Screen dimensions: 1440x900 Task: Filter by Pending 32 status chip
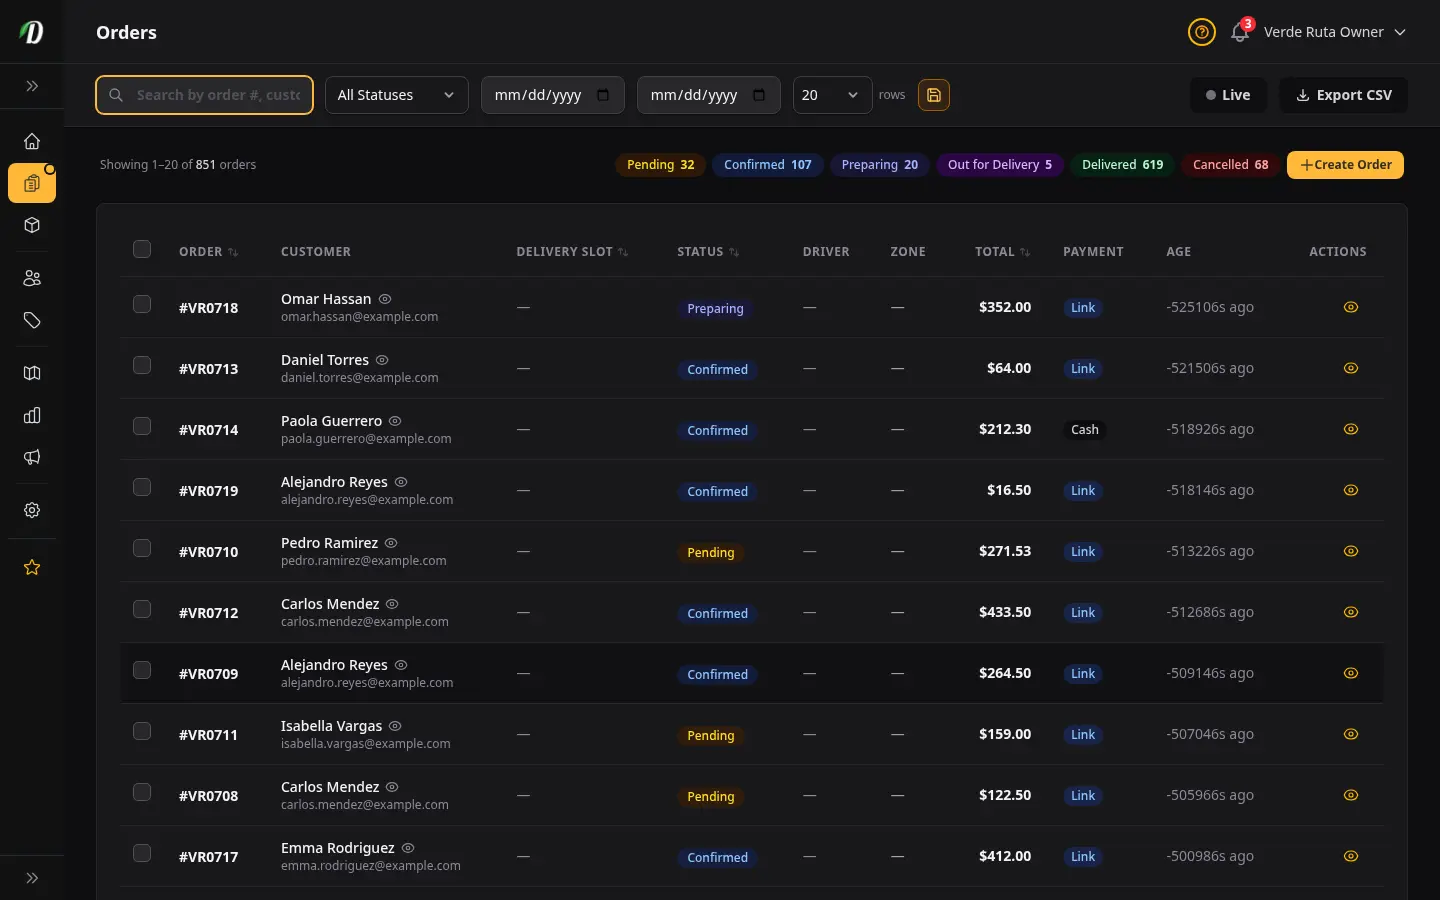pos(660,165)
